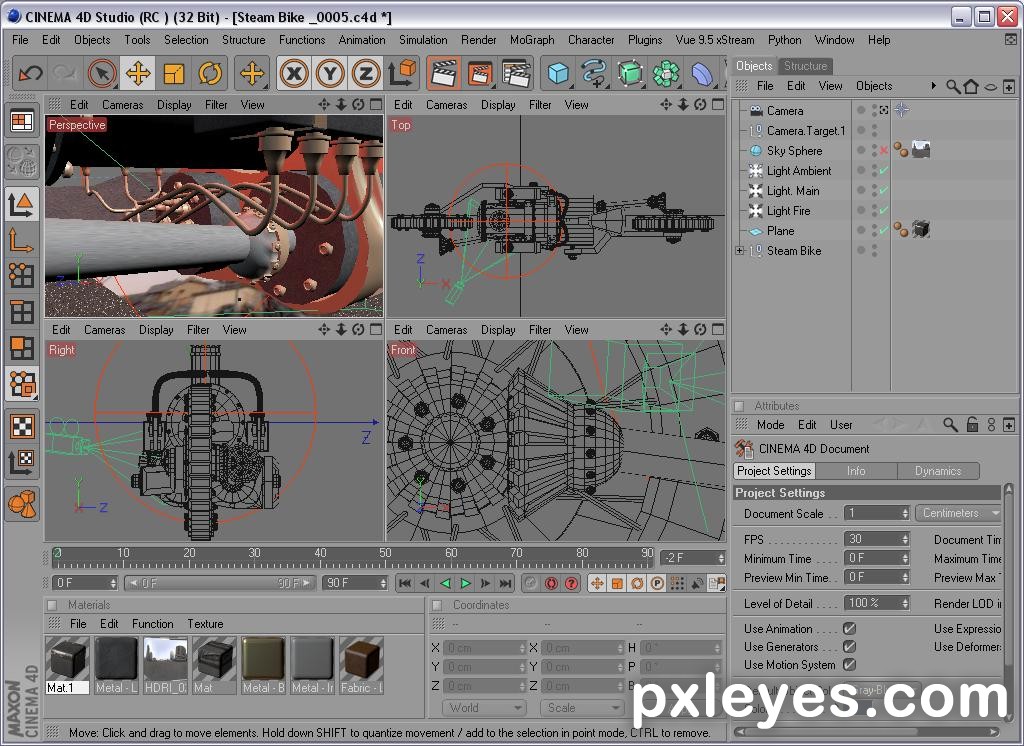Select the Camera object
This screenshot has width=1024, height=746.
point(784,111)
